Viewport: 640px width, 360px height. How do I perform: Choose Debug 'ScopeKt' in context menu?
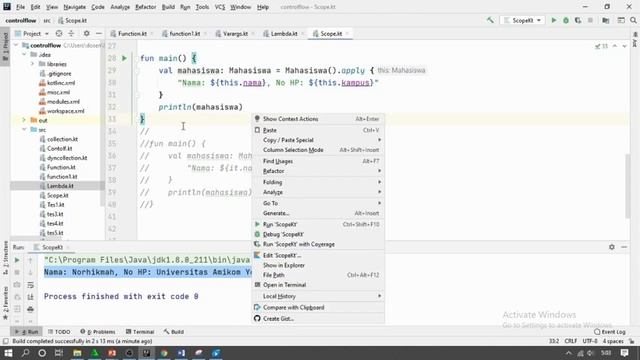[318, 234]
